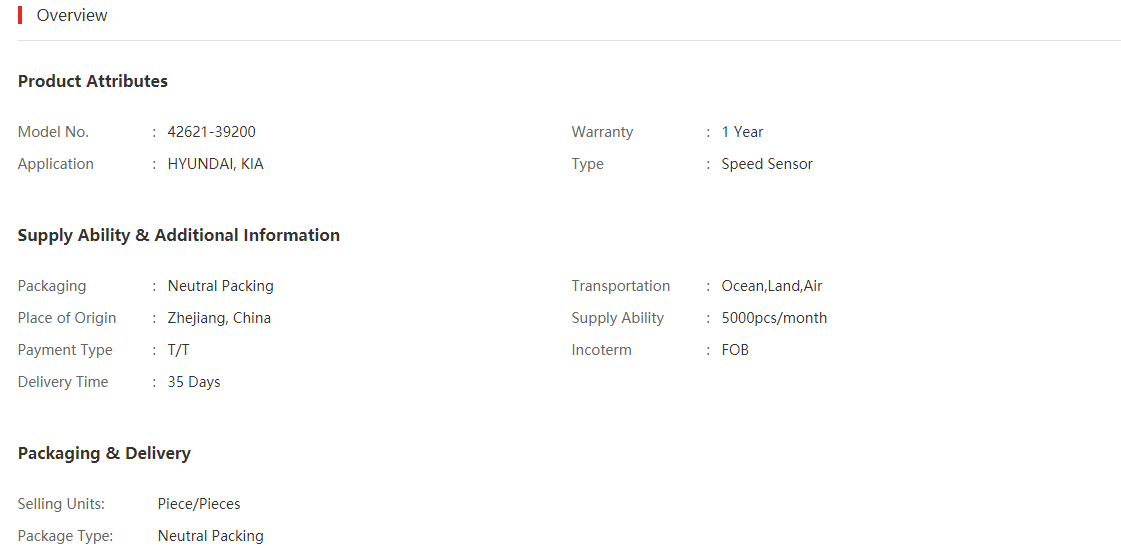Click the Overview section heading
This screenshot has width=1121, height=557.
72,15
